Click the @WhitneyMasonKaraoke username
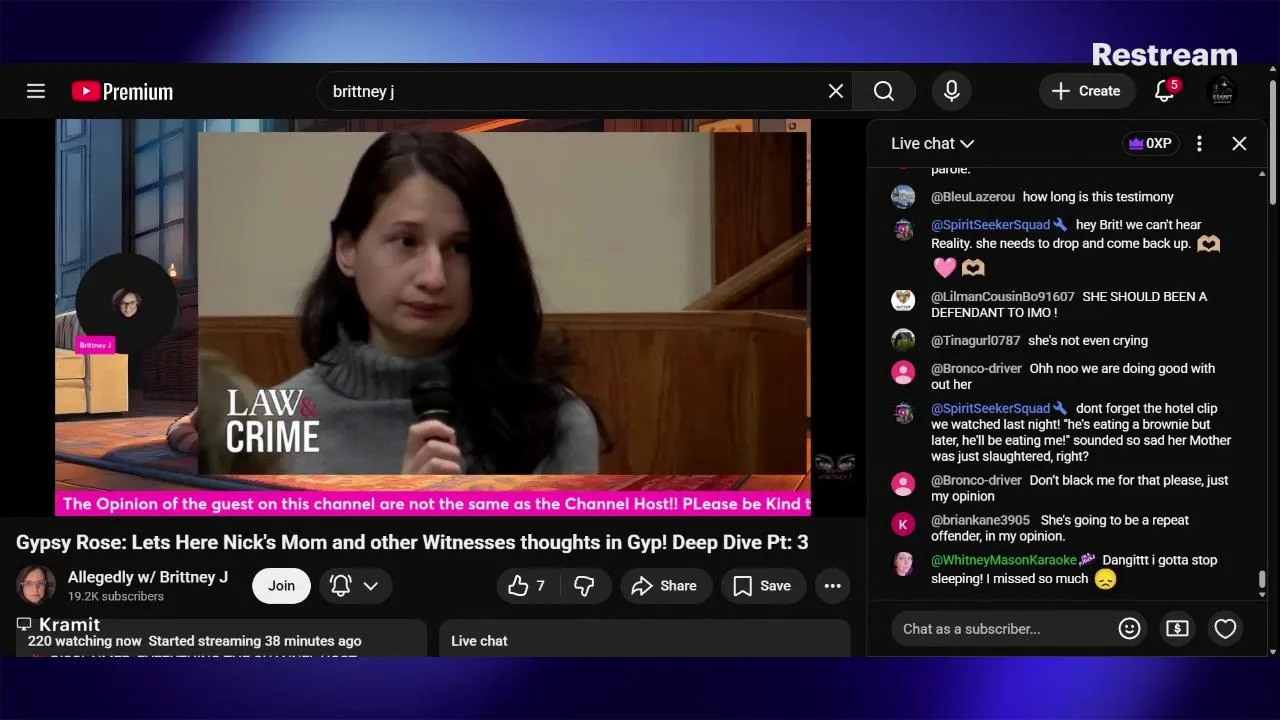Image resolution: width=1280 pixels, height=720 pixels. tap(1004, 560)
